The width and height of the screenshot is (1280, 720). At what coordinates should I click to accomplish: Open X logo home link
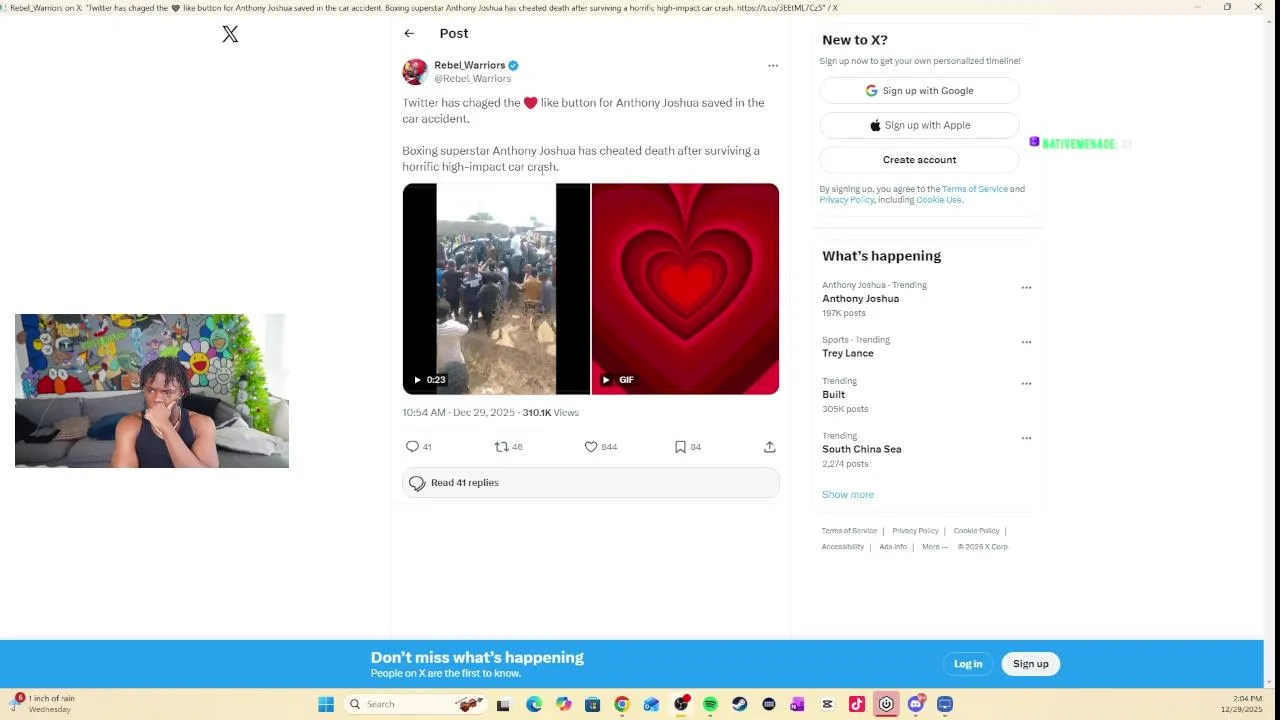click(x=230, y=34)
